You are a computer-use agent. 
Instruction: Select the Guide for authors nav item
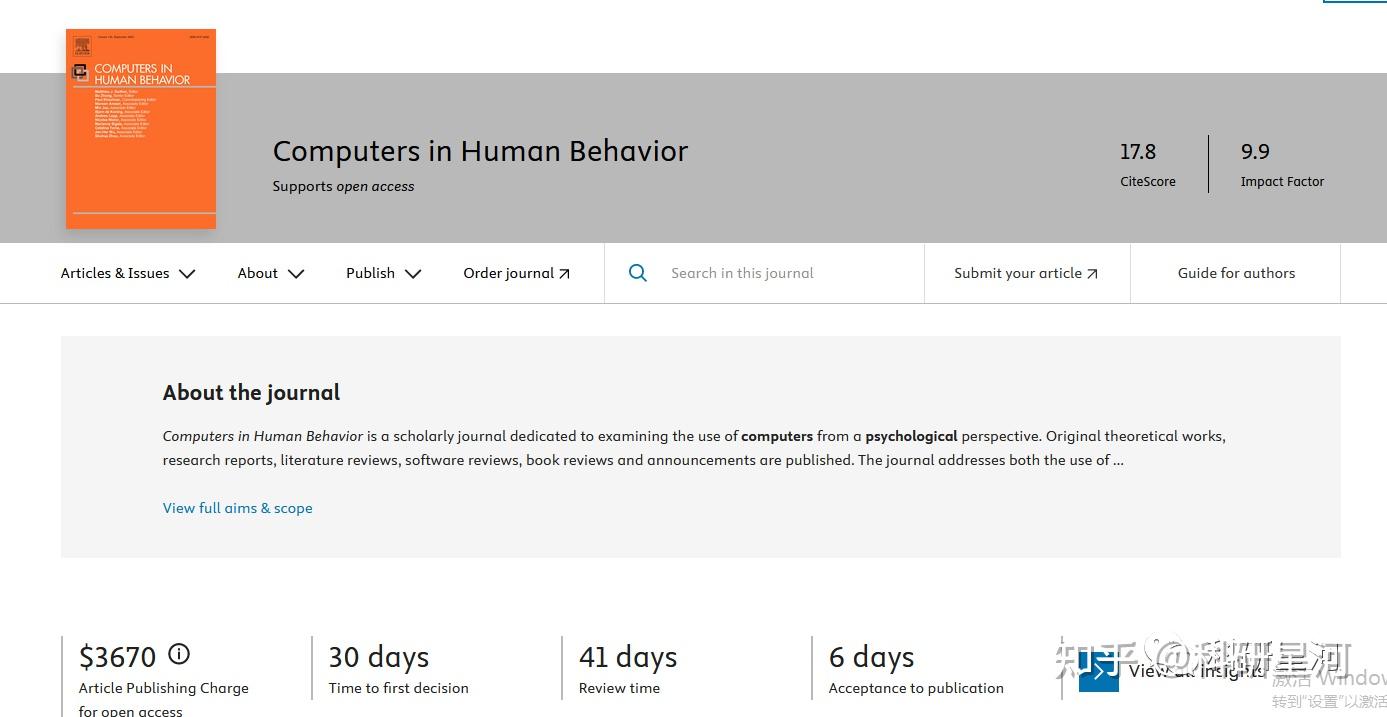[1236, 272]
